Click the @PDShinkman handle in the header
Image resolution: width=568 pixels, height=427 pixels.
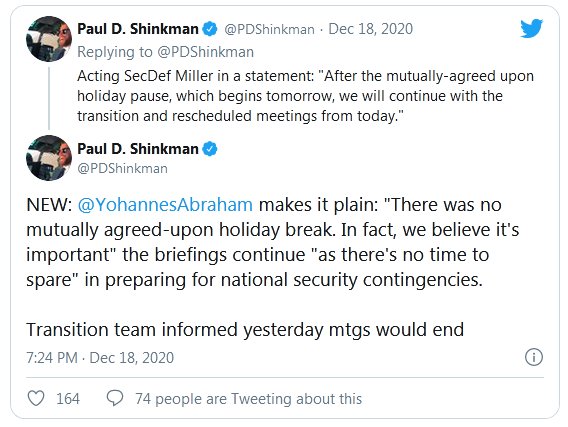[269, 29]
